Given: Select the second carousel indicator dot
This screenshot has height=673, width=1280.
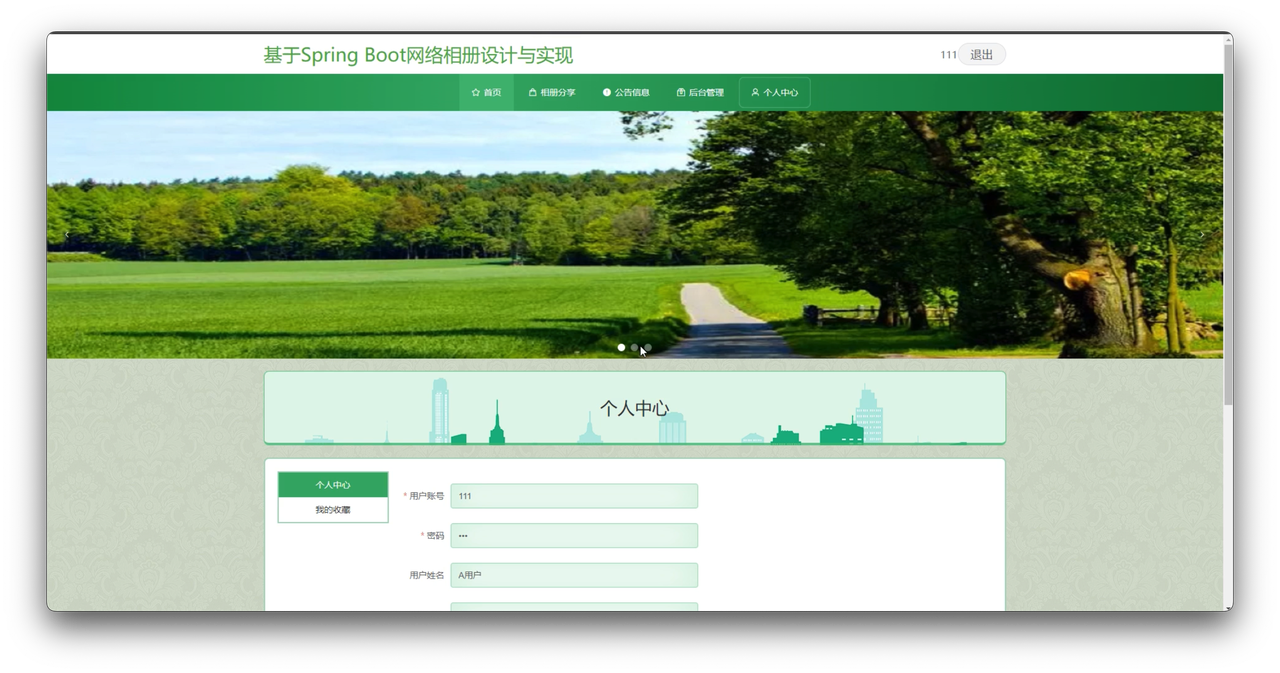Looking at the screenshot, I should 634,348.
